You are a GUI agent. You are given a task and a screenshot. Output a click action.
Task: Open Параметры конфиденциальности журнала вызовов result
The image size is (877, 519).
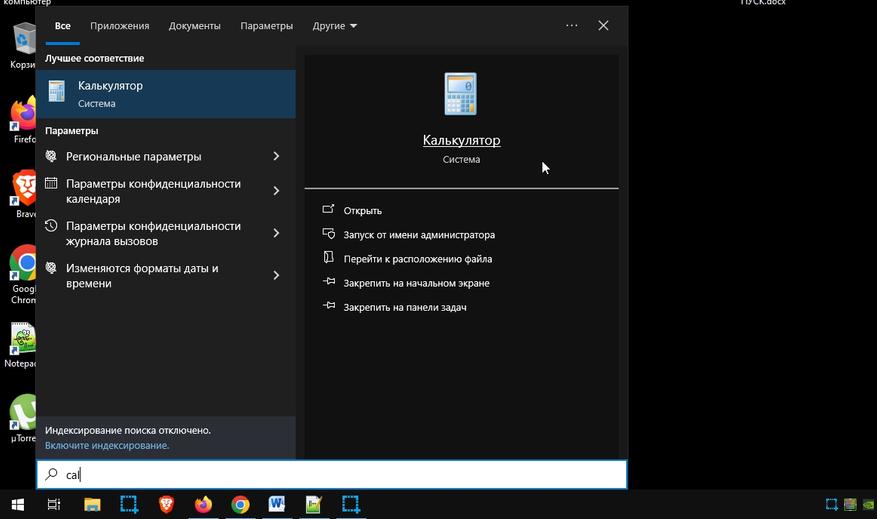pos(166,233)
